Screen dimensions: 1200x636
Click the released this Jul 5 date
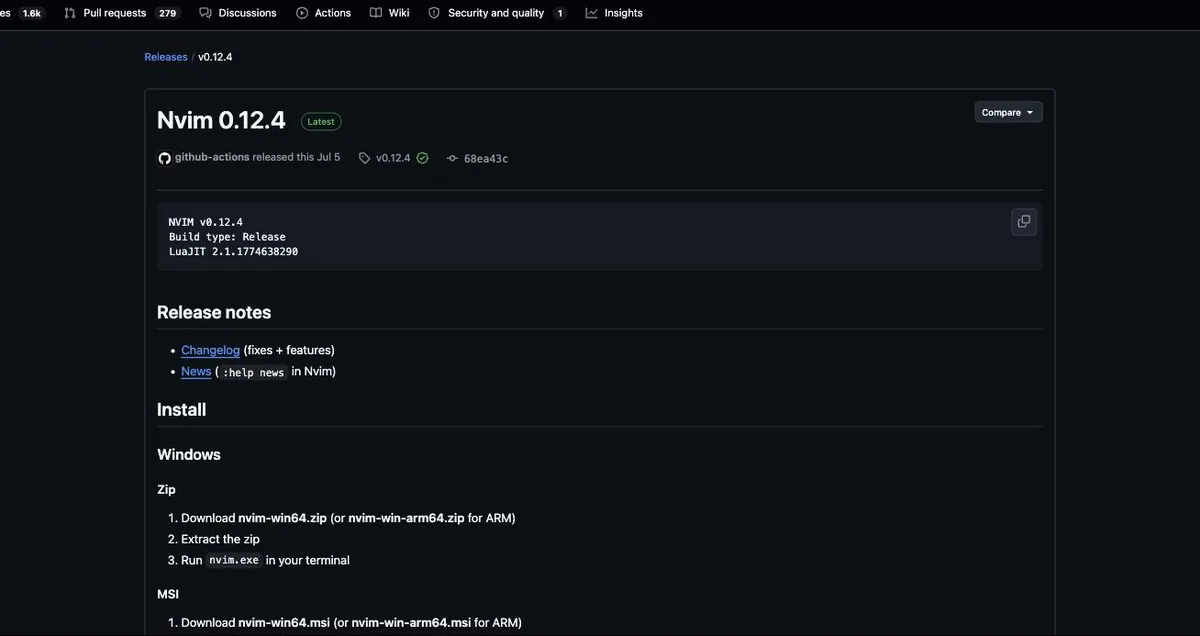tap(297, 157)
